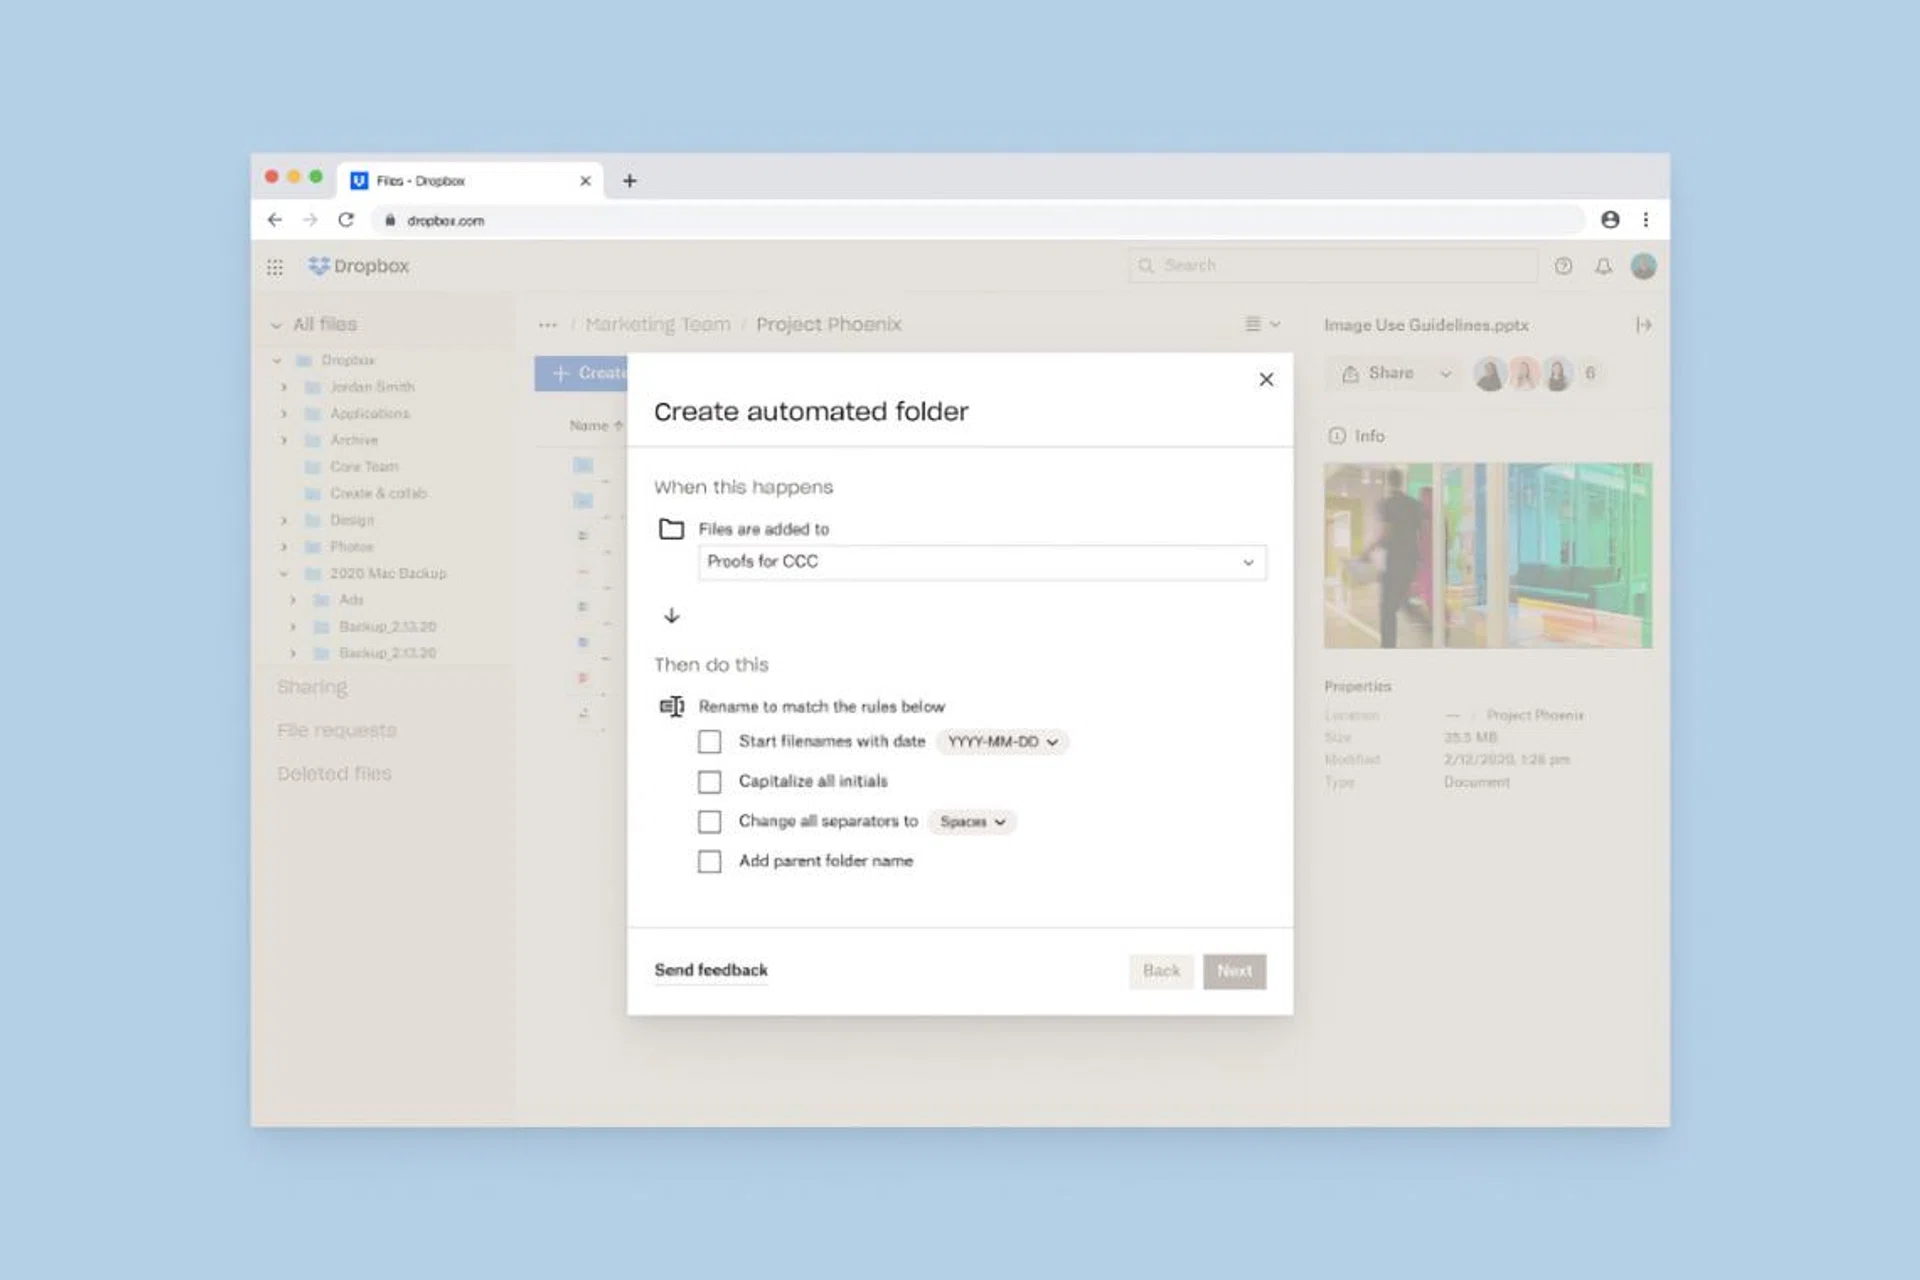Open new browser tab plus icon
Screen dimensions: 1920x1280
[629, 181]
